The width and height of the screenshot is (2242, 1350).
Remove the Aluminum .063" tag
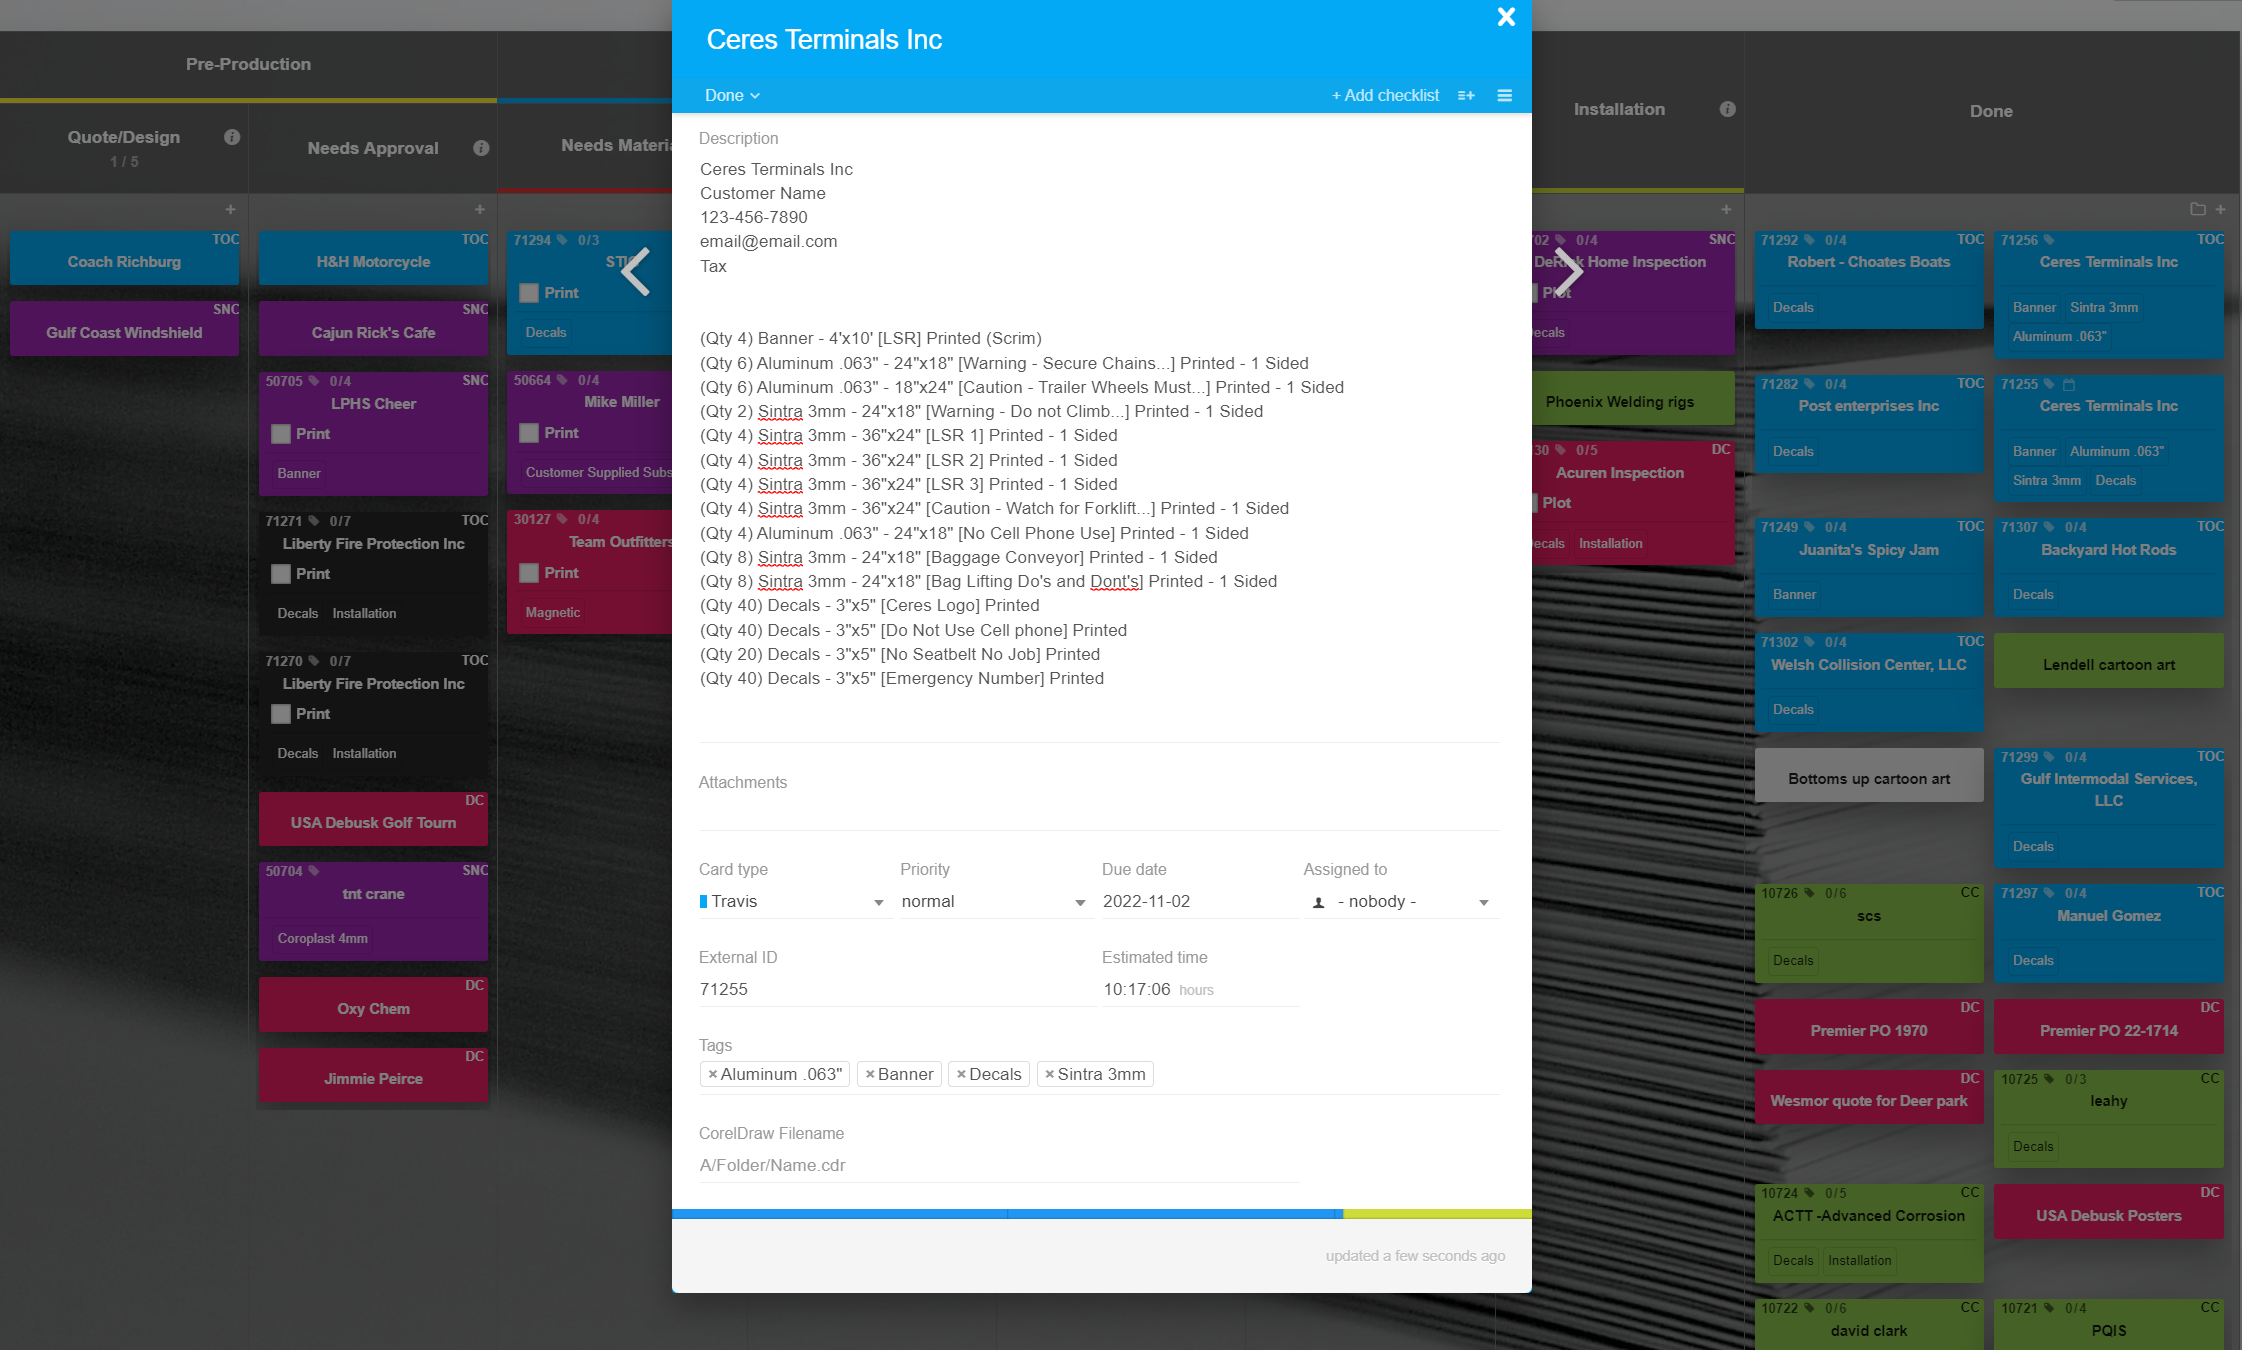pos(712,1074)
